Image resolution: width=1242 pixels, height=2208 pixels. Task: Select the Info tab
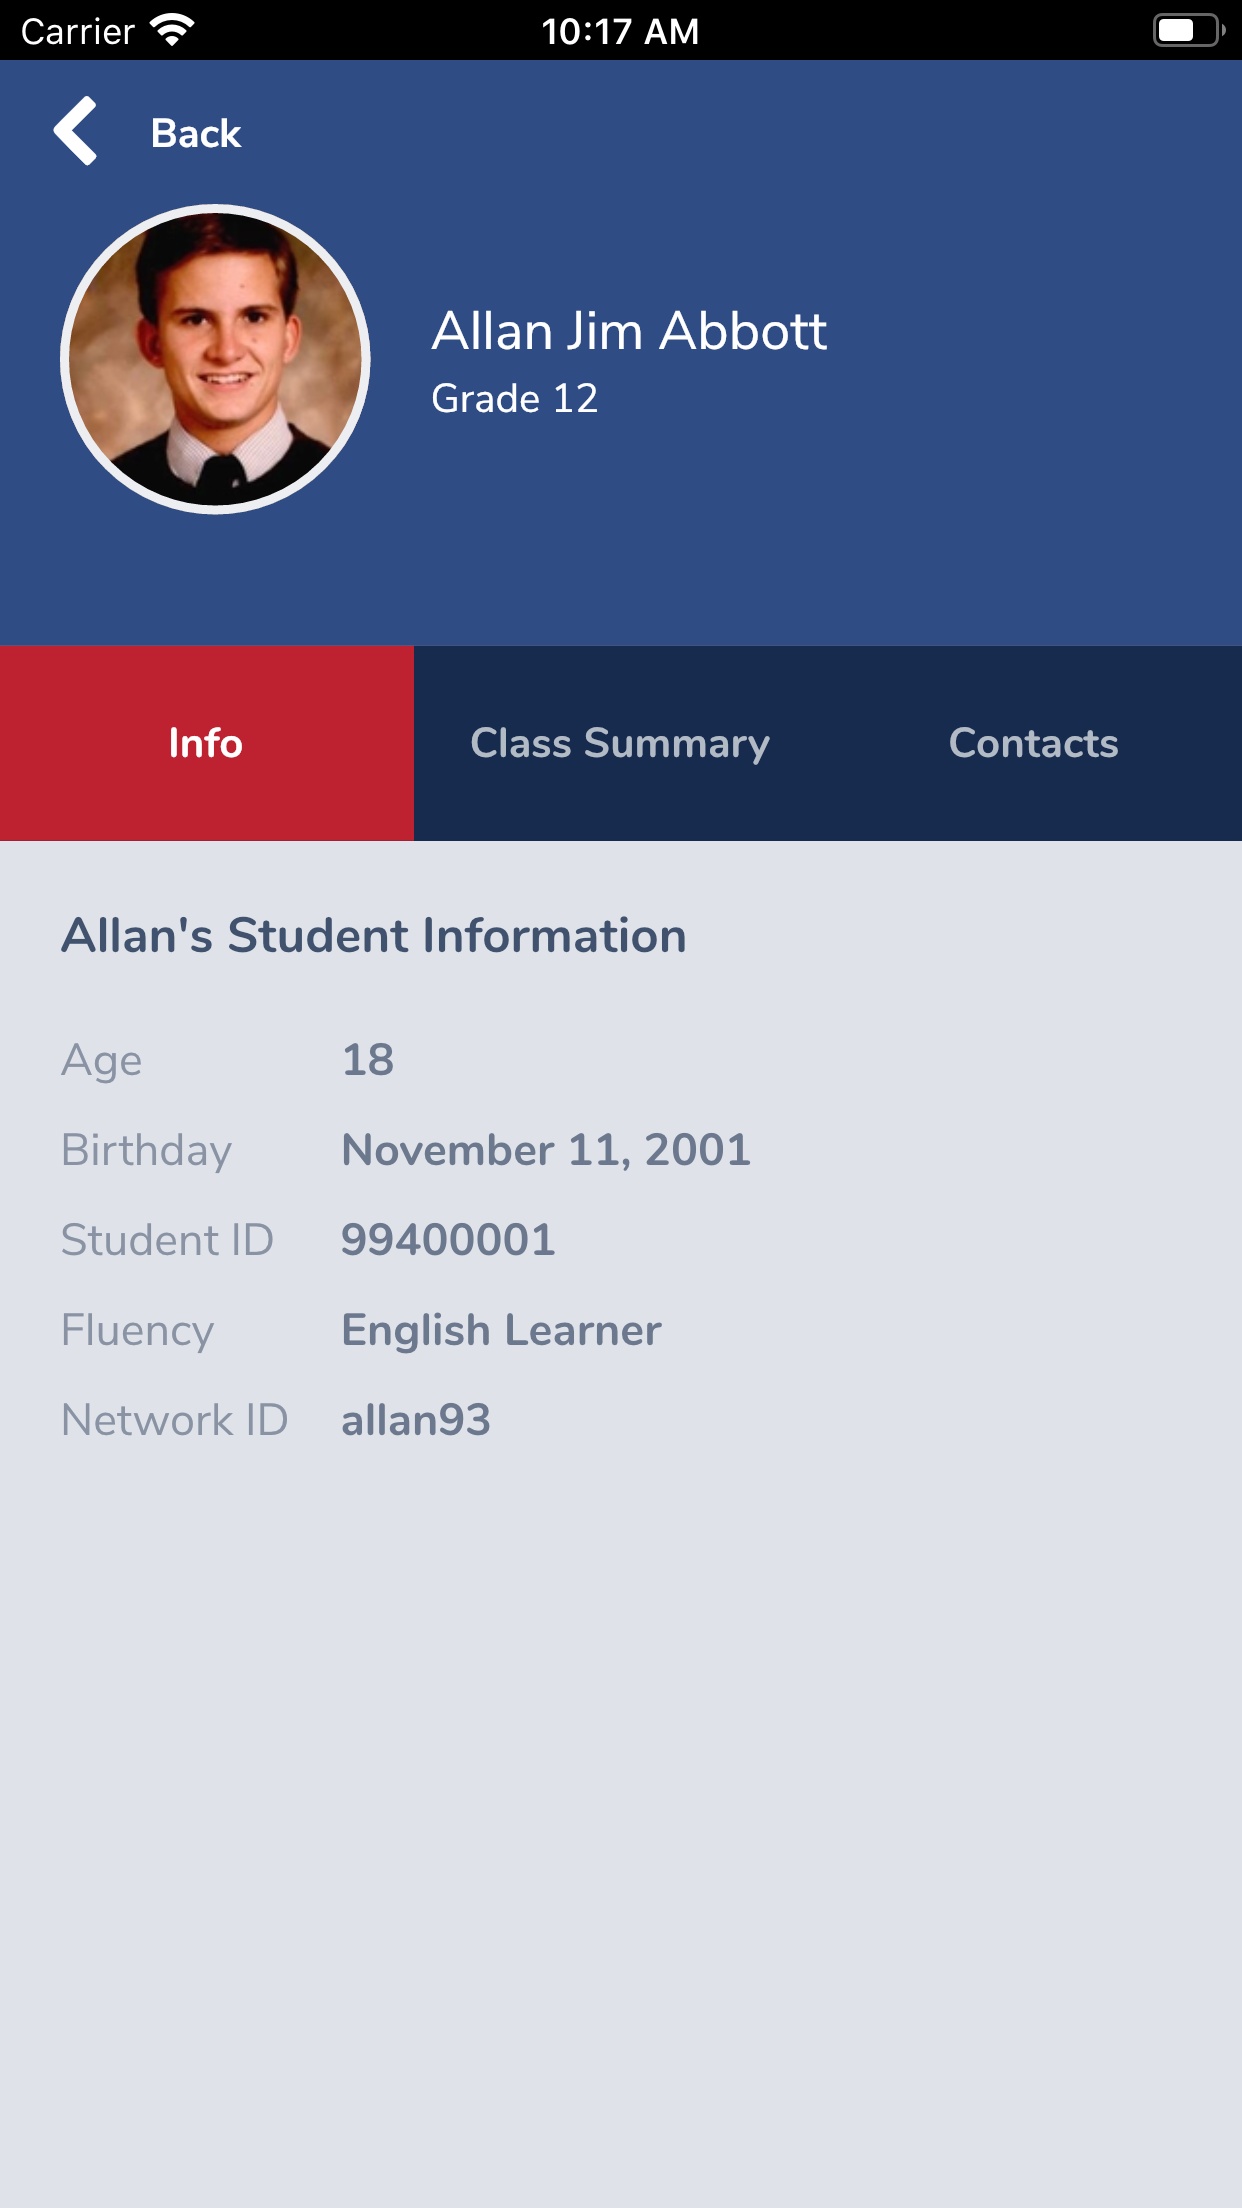[x=206, y=743]
